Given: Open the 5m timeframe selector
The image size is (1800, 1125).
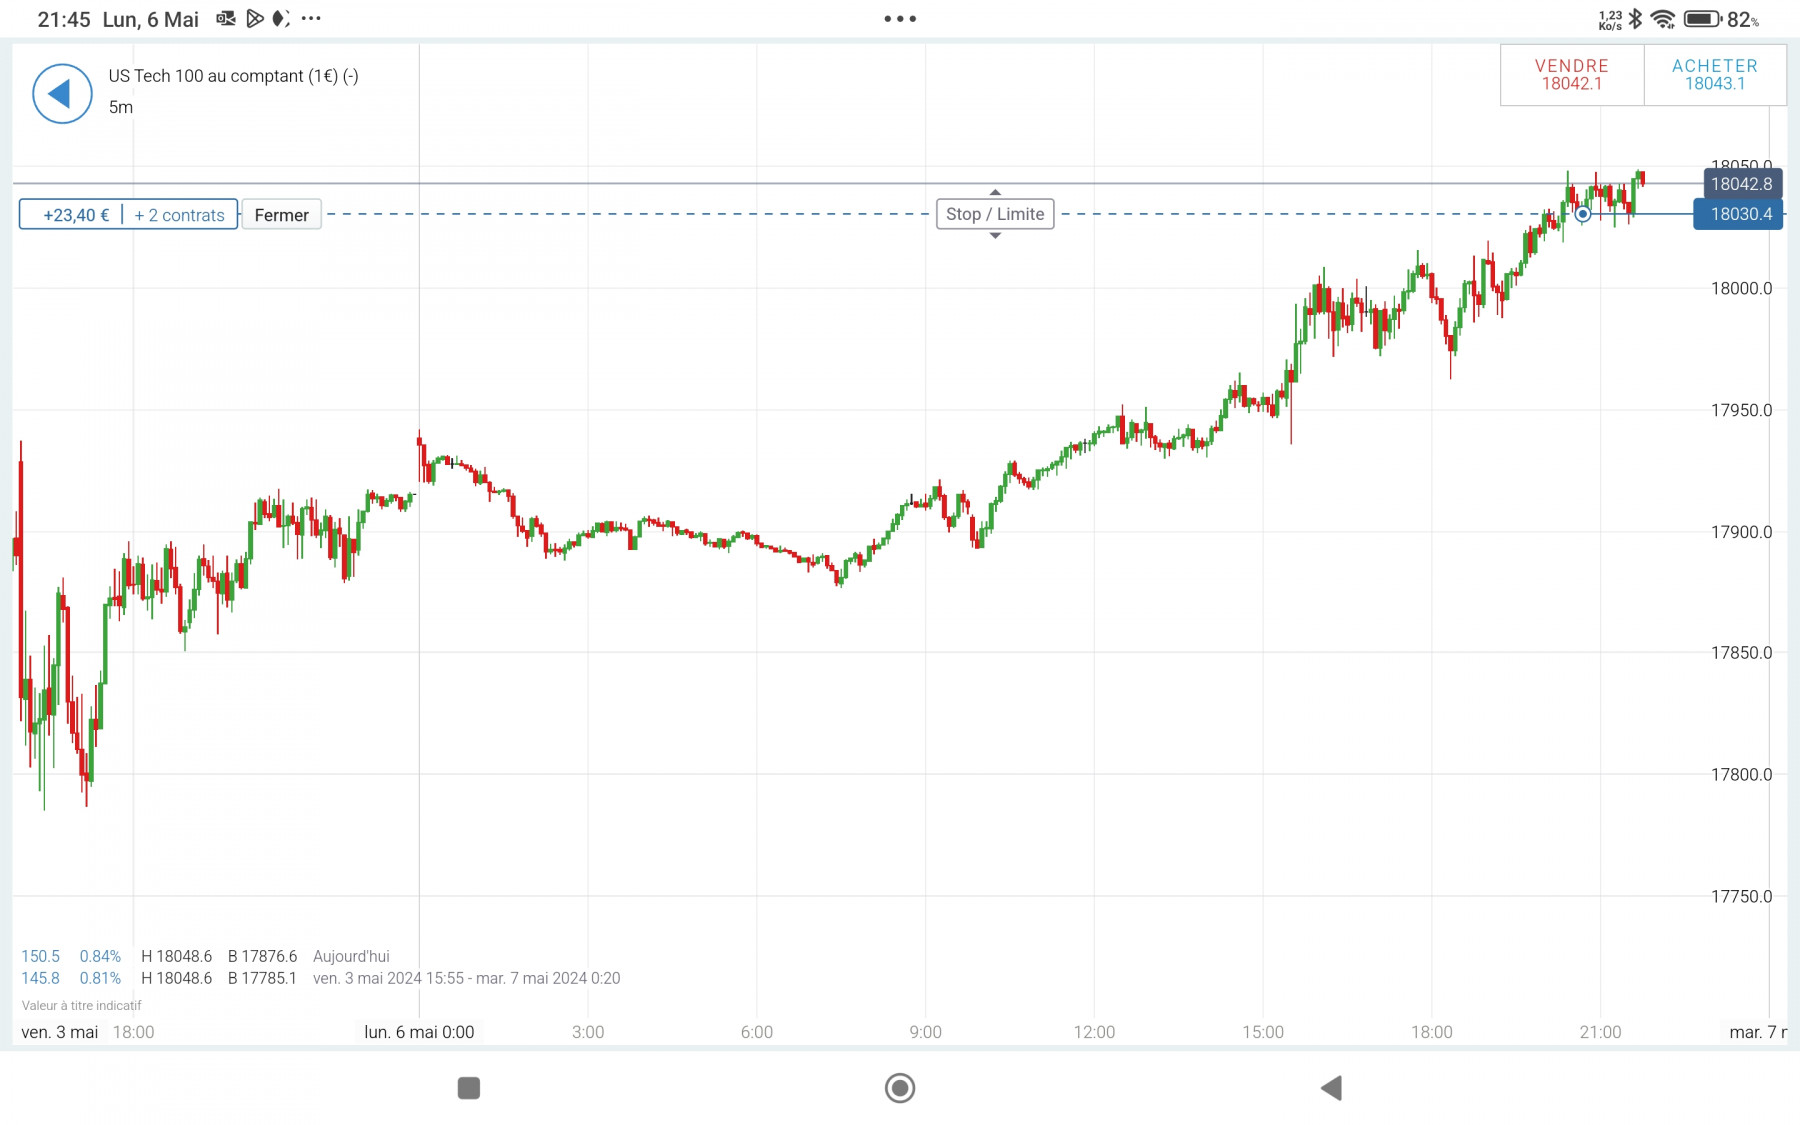Looking at the screenshot, I should tap(121, 107).
